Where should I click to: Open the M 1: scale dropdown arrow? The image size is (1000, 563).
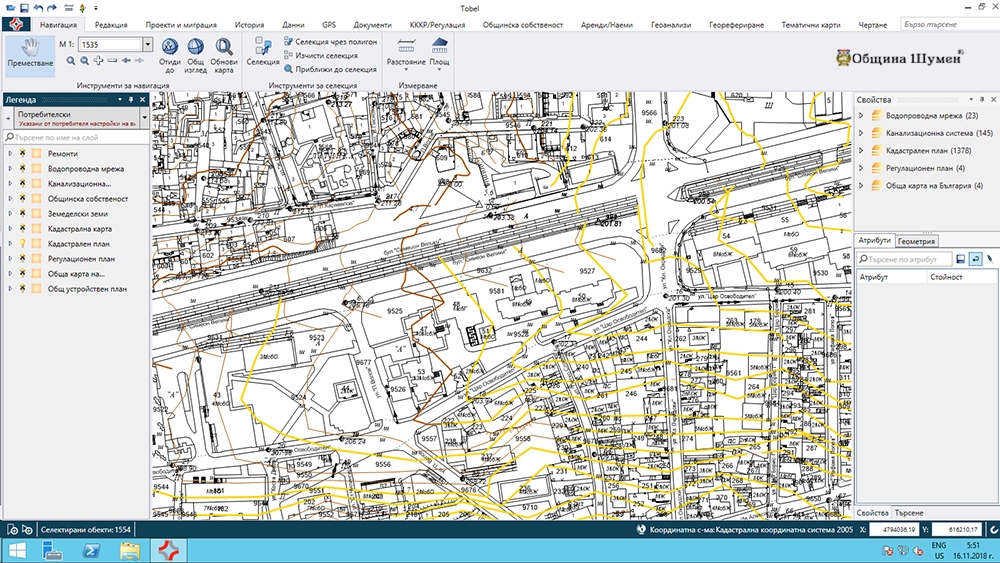[x=147, y=45]
